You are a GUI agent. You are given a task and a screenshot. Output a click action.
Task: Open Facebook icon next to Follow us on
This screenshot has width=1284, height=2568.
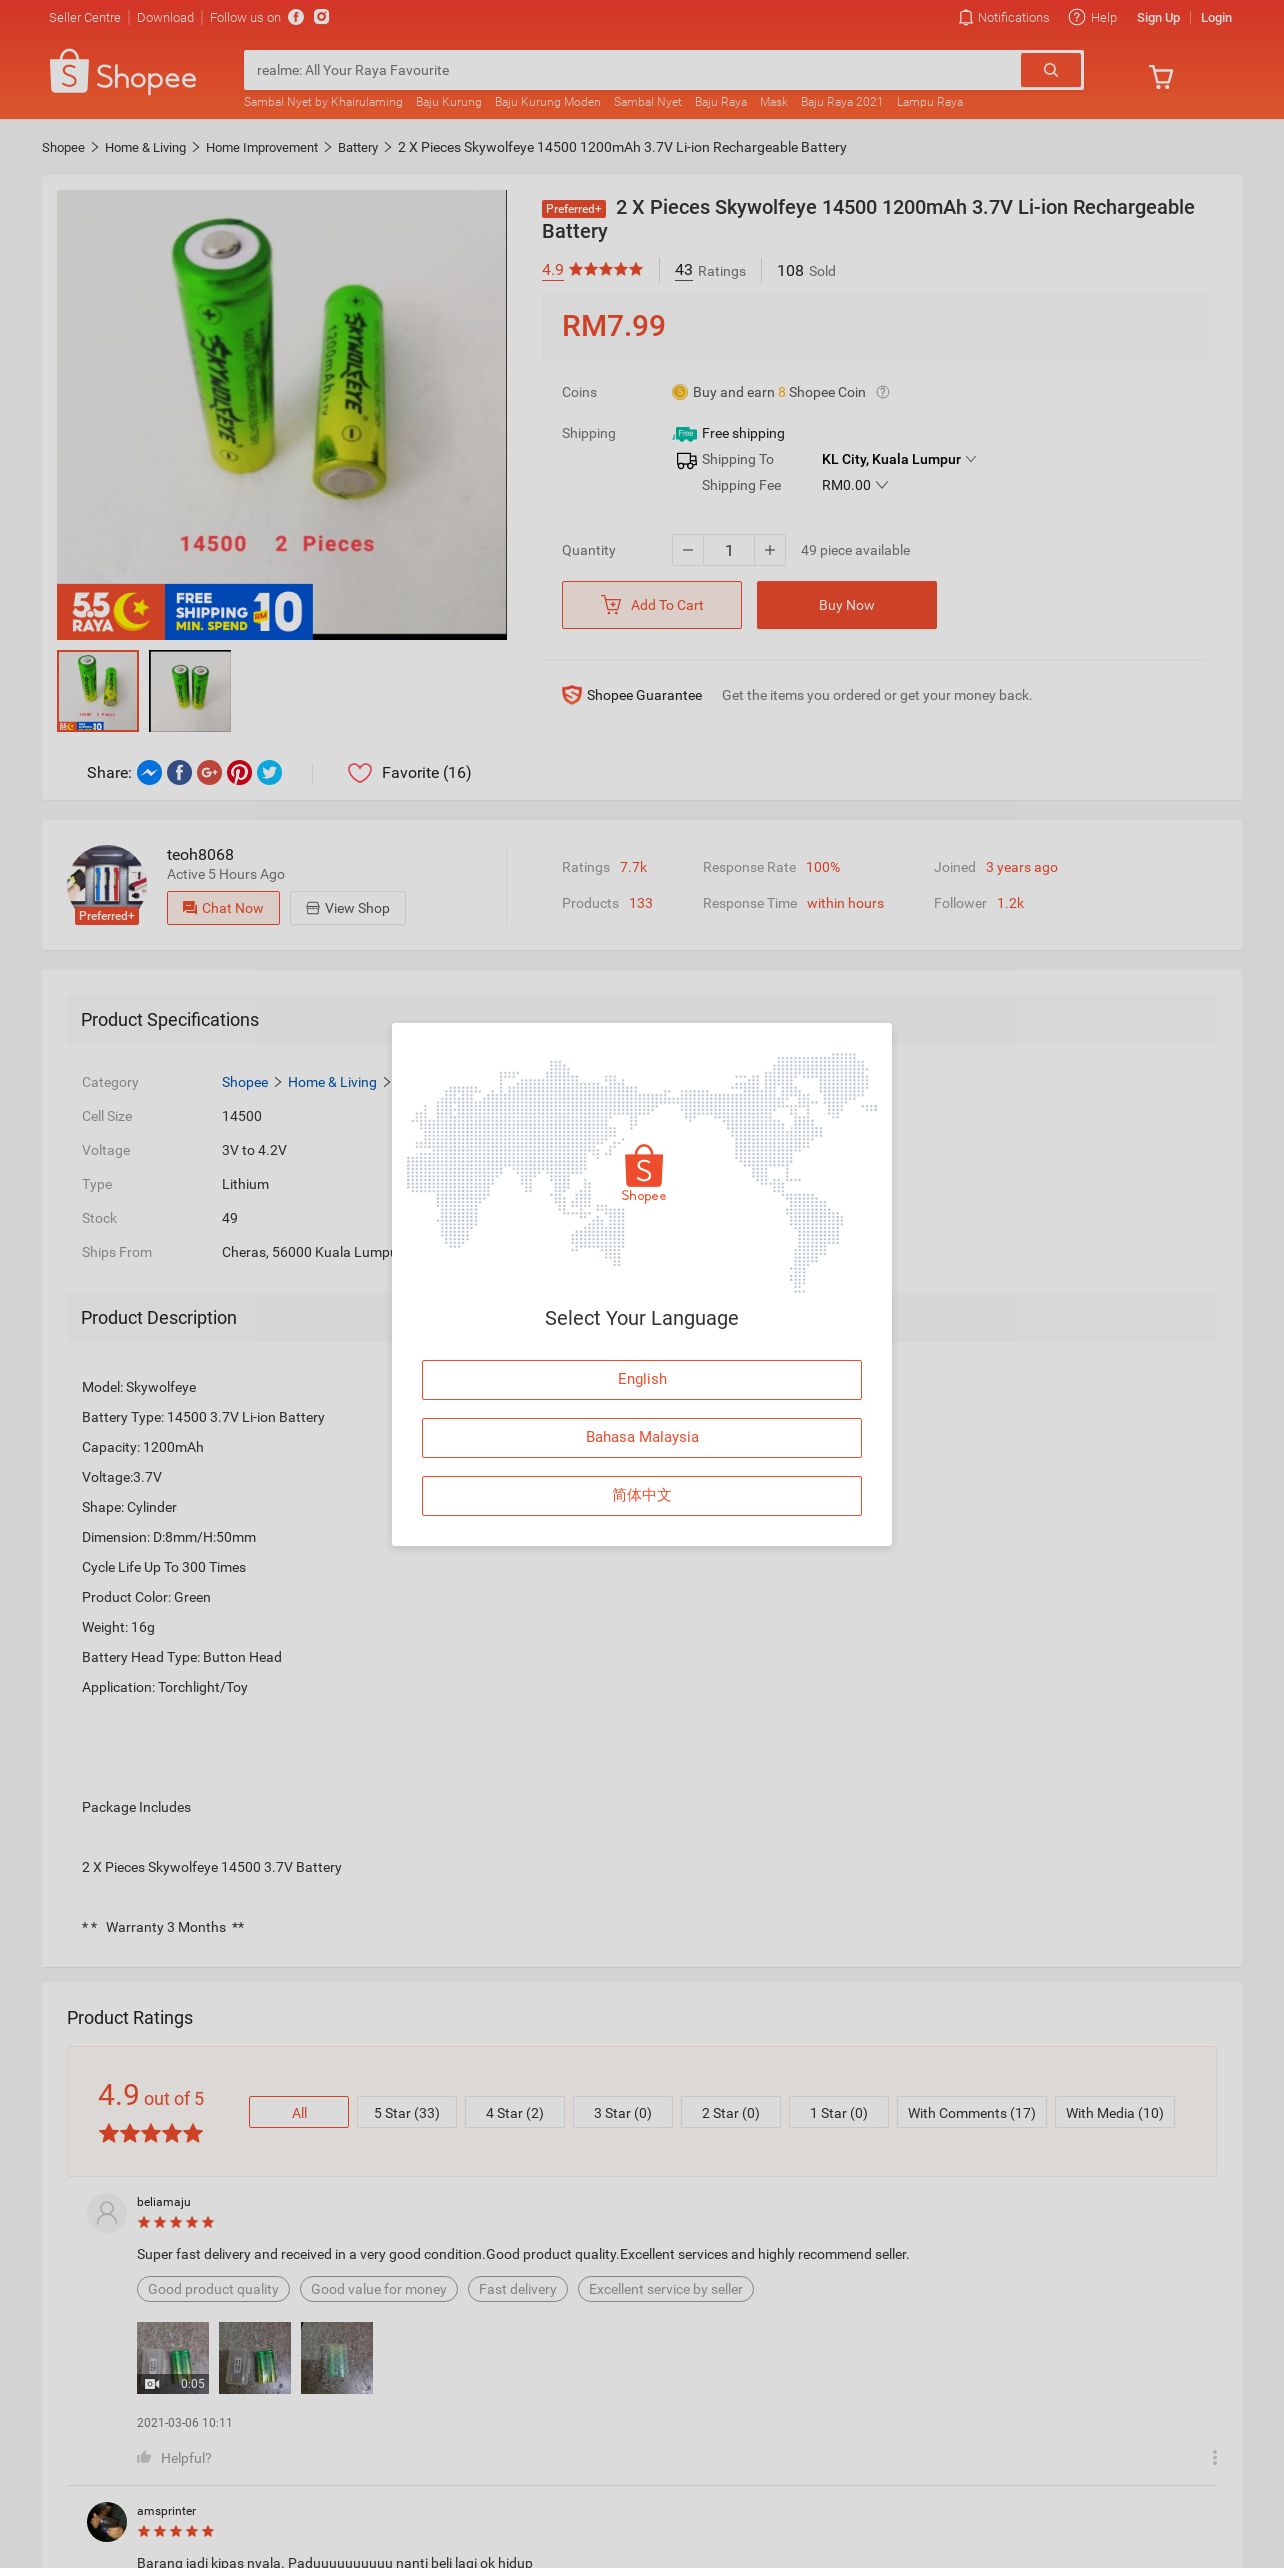pyautogui.click(x=296, y=17)
